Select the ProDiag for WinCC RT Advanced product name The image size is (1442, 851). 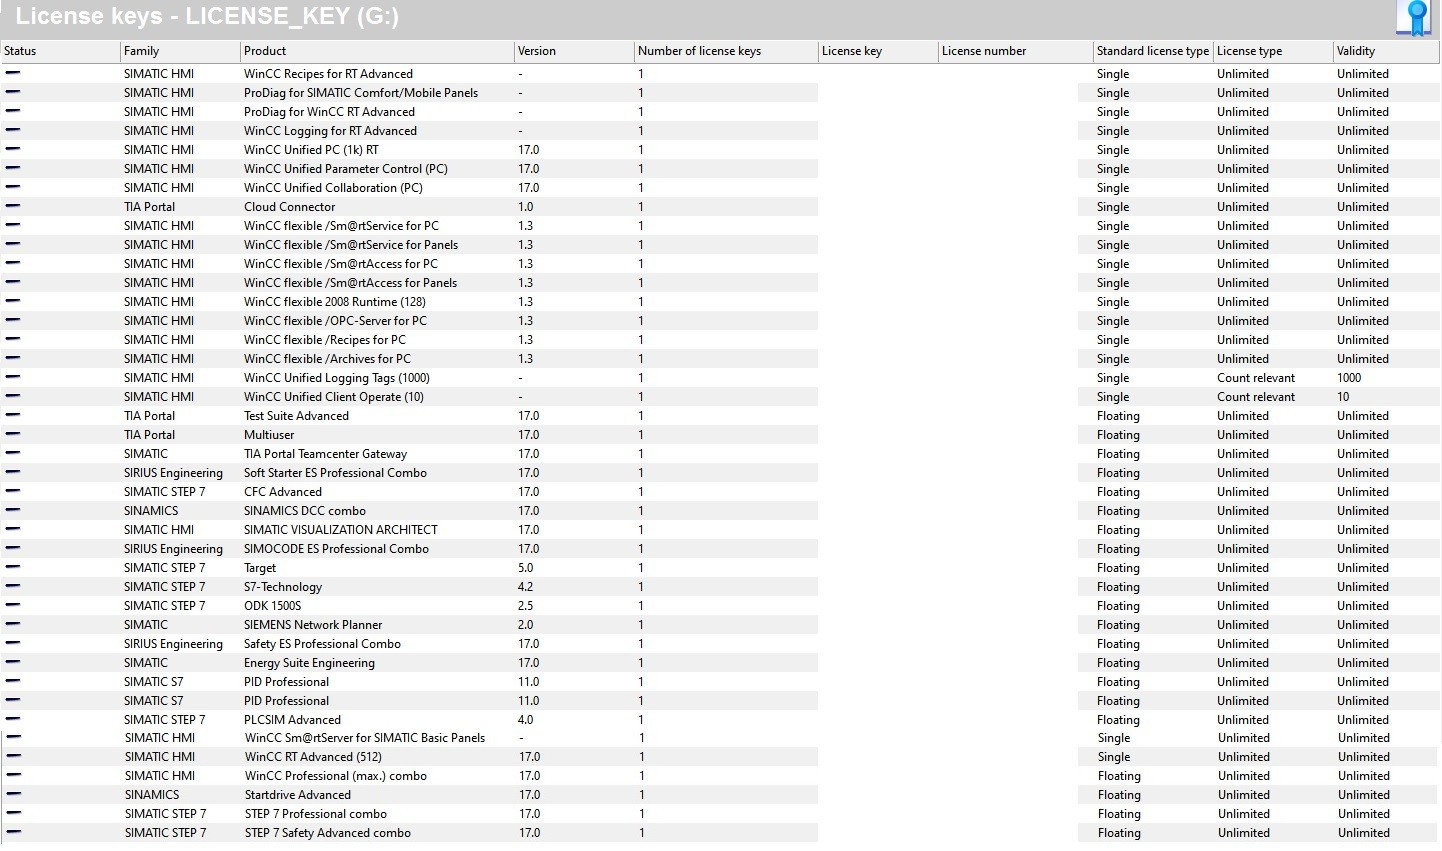[329, 112]
